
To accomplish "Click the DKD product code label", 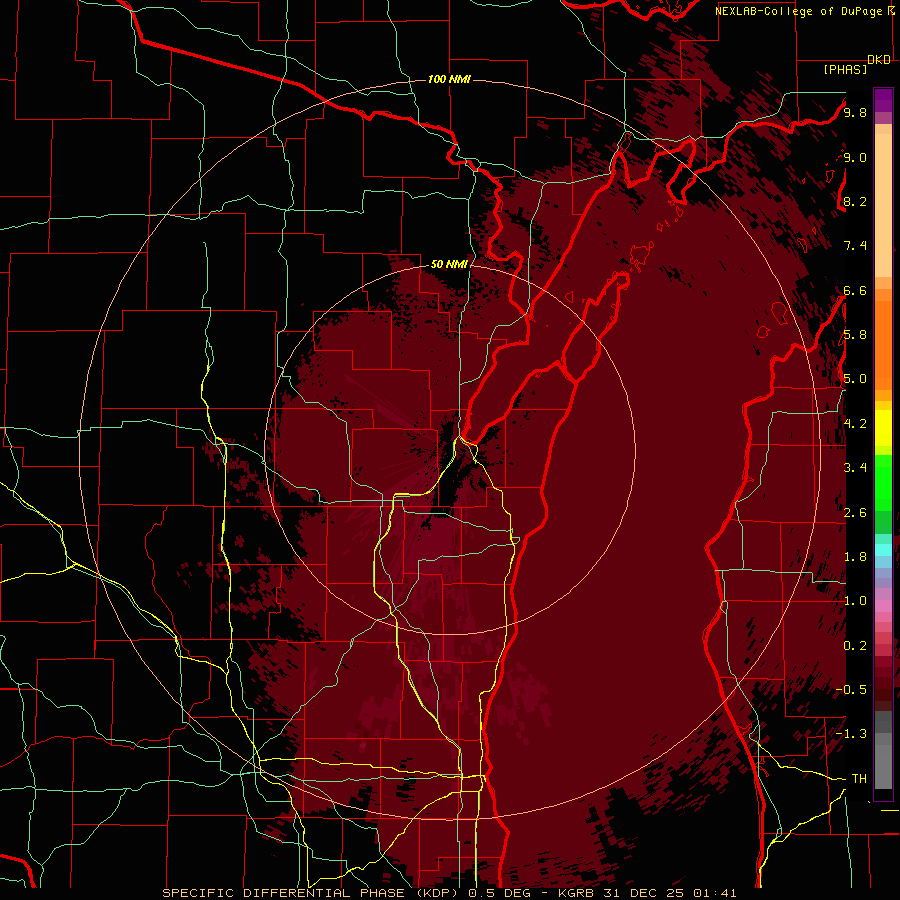I will pyautogui.click(x=878, y=60).
